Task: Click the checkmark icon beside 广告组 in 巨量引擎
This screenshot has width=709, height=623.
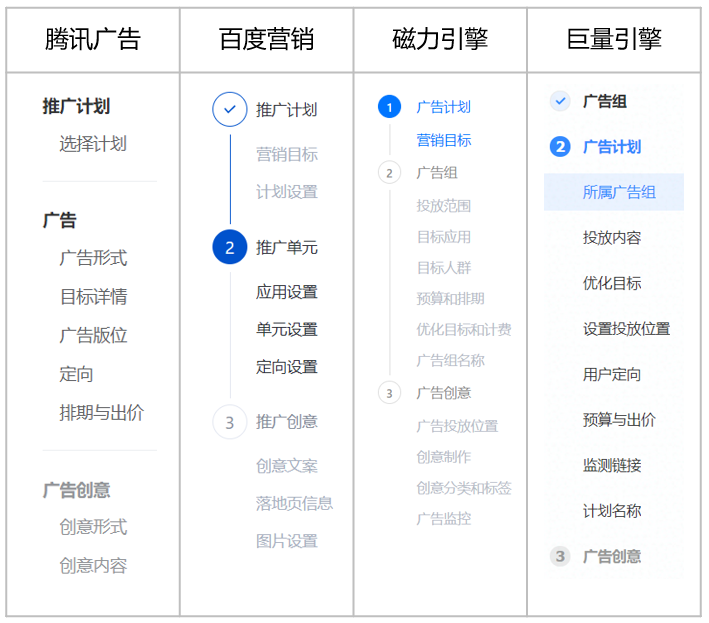Action: click(x=560, y=101)
